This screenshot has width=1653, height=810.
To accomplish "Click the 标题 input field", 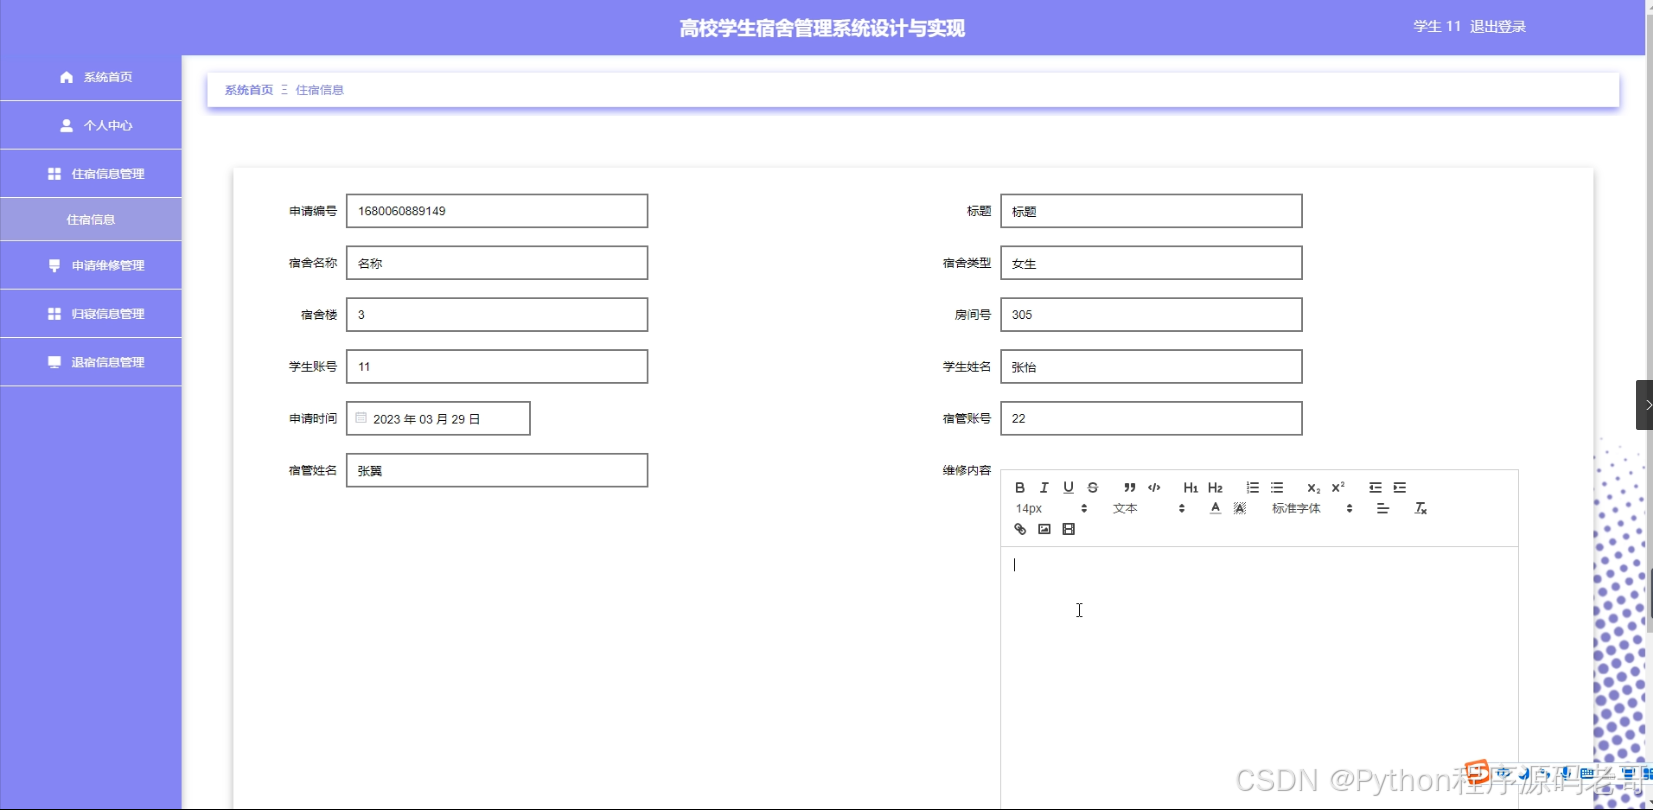I will tap(1151, 211).
